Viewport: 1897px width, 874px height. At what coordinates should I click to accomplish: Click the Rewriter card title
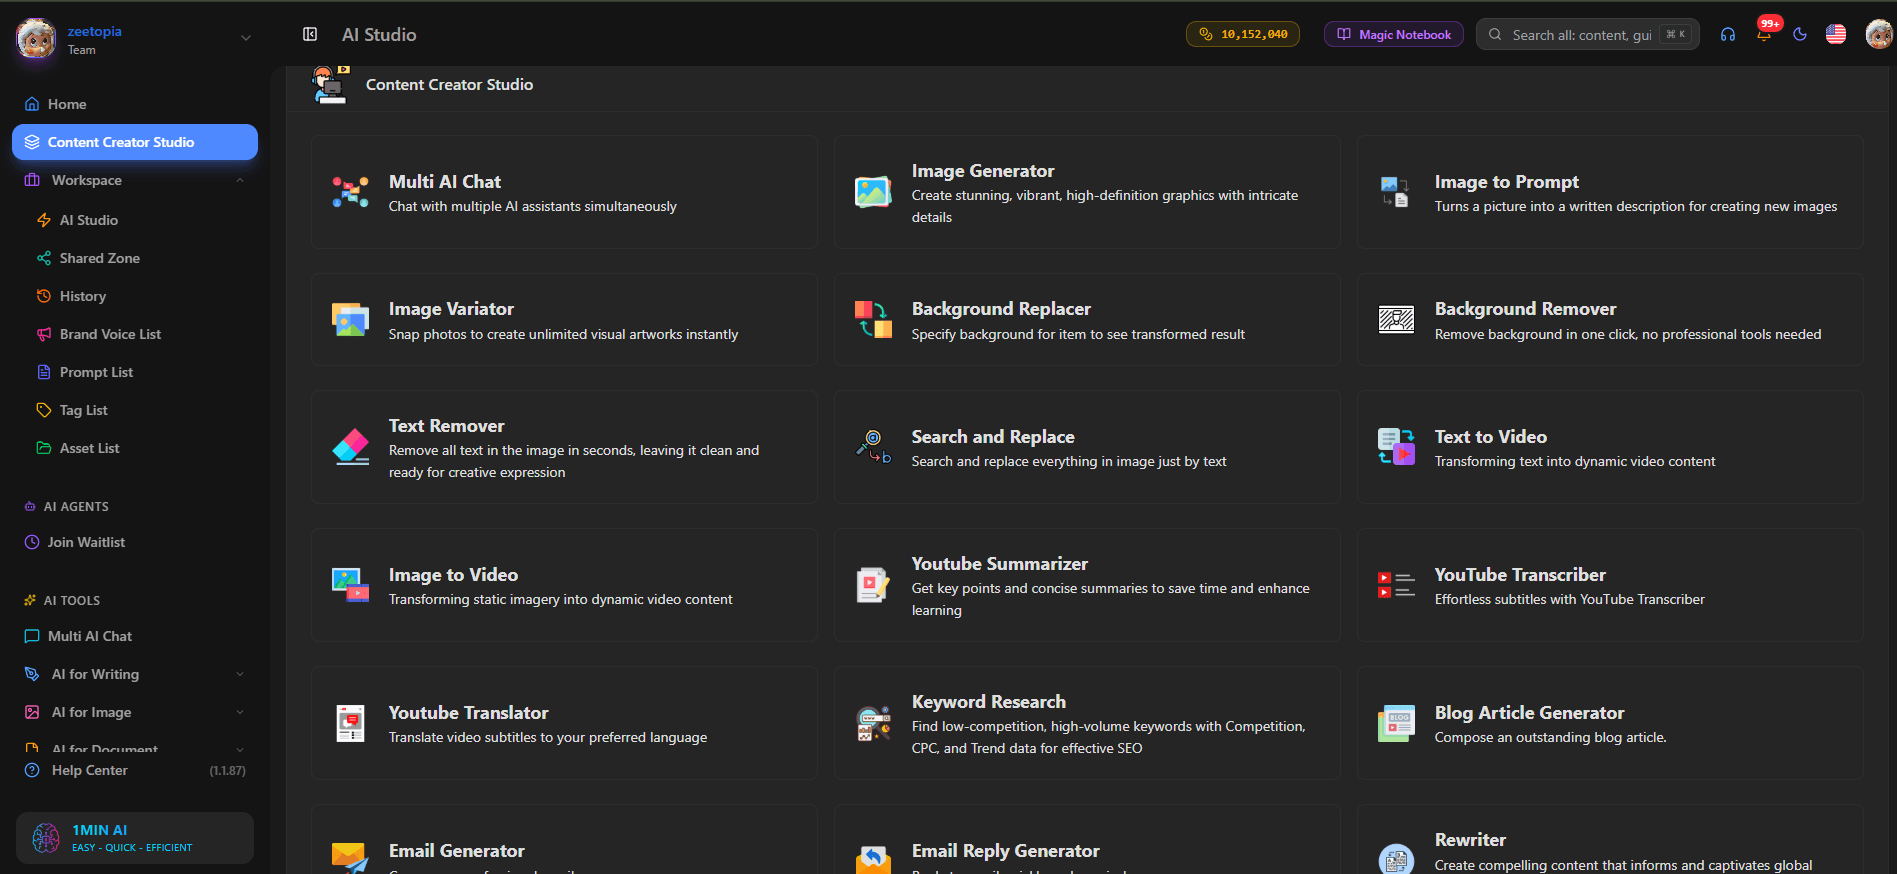[1470, 840]
